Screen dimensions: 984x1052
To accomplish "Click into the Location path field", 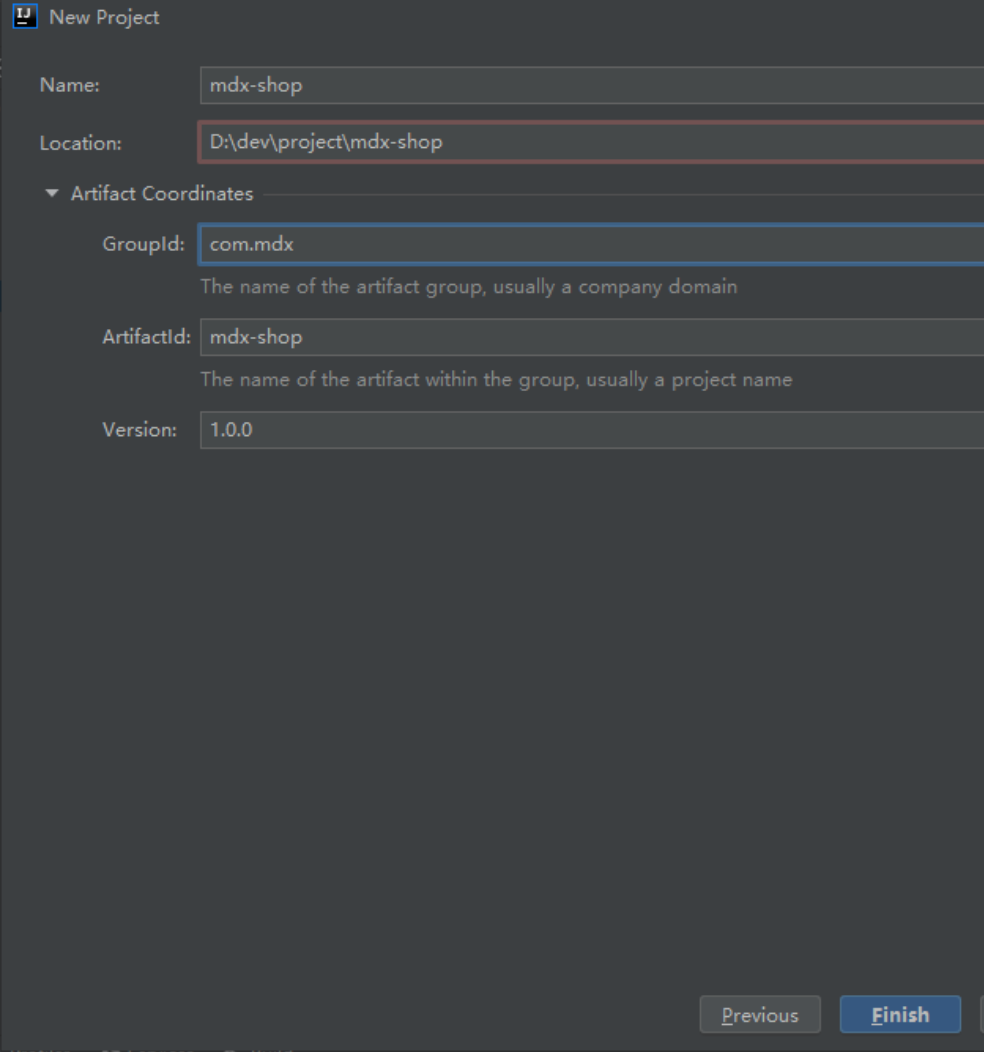I will pos(590,142).
